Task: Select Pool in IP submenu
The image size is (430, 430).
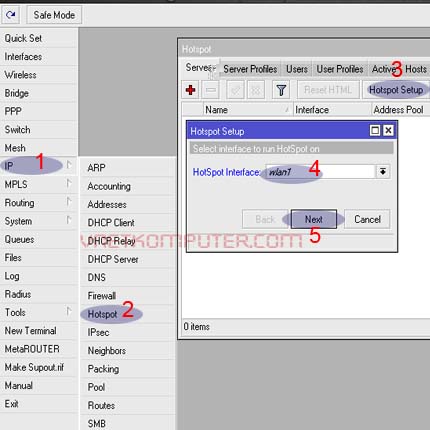Action: pos(128,387)
